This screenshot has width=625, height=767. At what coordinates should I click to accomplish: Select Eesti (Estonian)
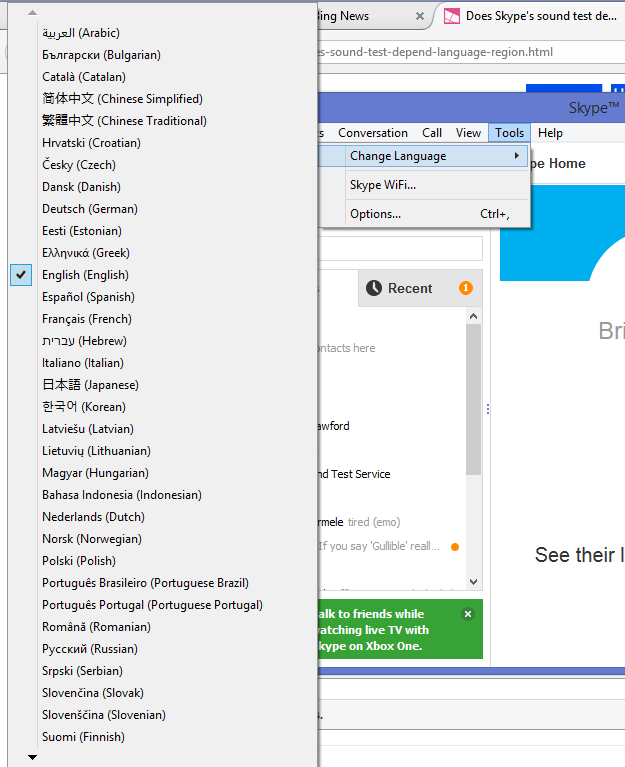82,231
